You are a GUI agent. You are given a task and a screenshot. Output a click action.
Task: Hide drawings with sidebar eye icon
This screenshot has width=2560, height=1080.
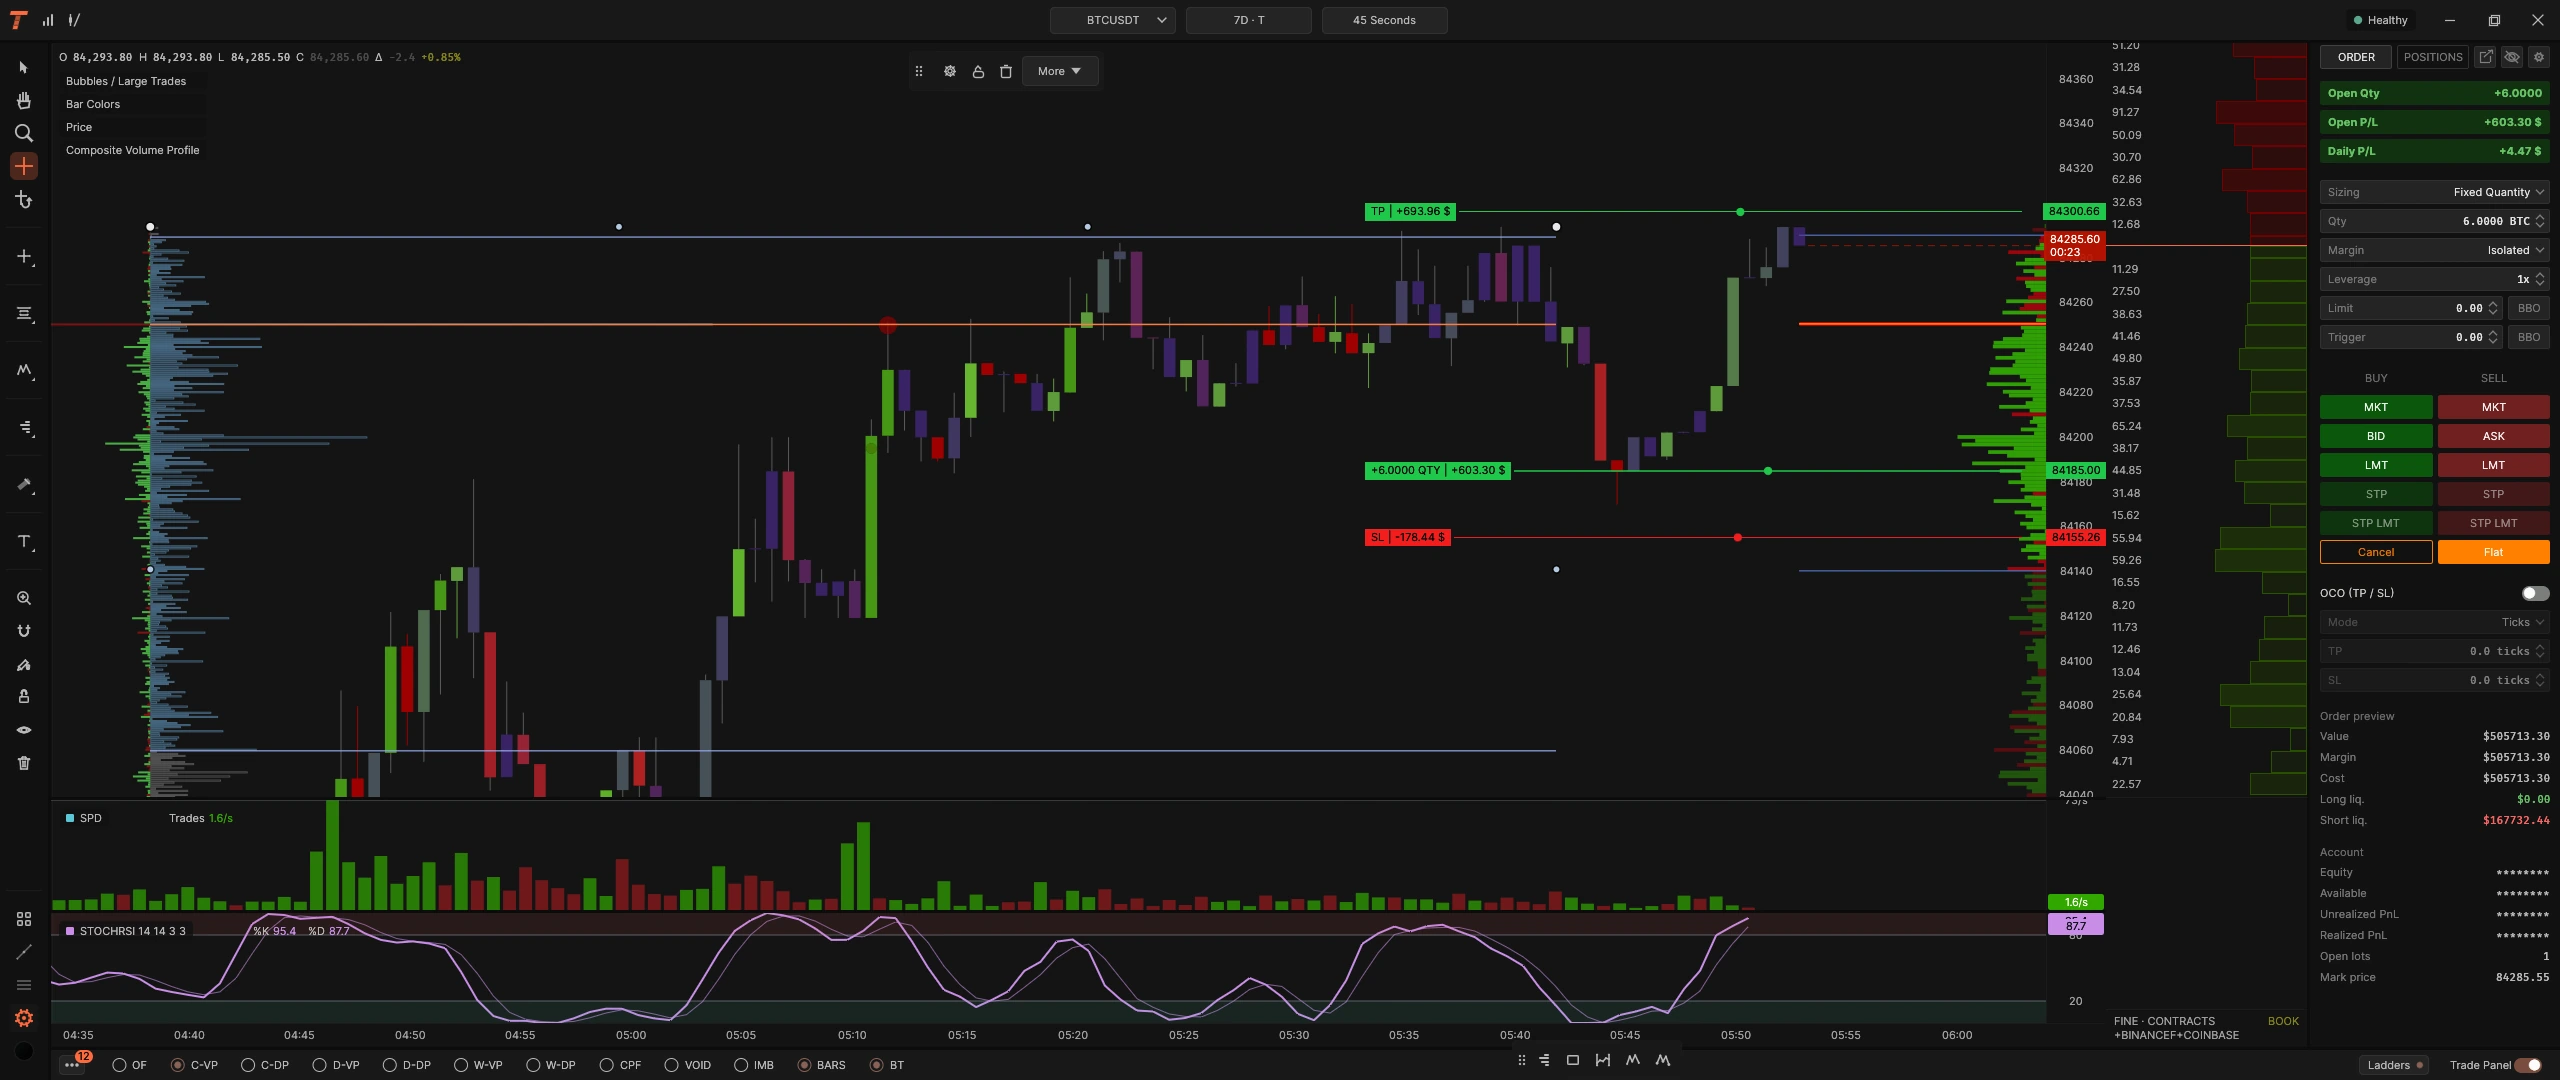click(24, 730)
